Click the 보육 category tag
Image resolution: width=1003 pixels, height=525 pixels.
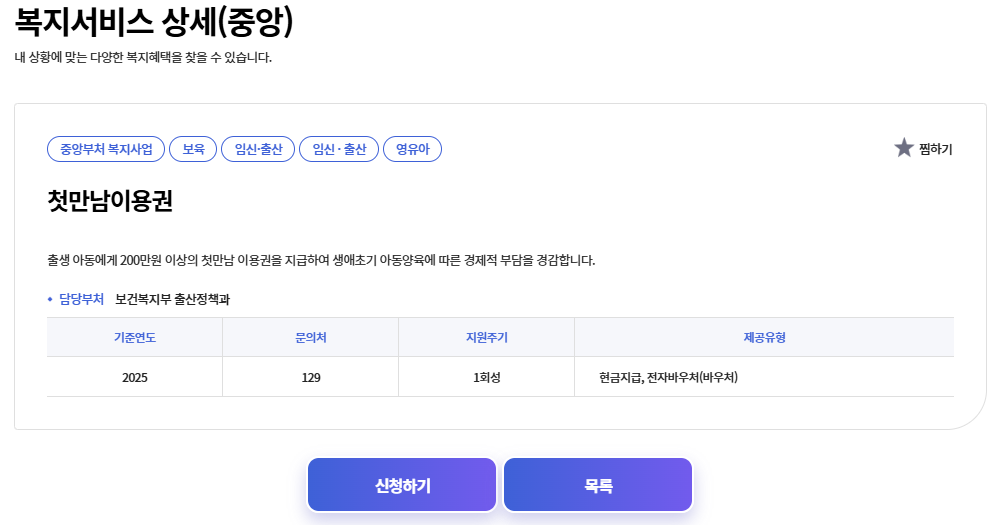pos(193,149)
